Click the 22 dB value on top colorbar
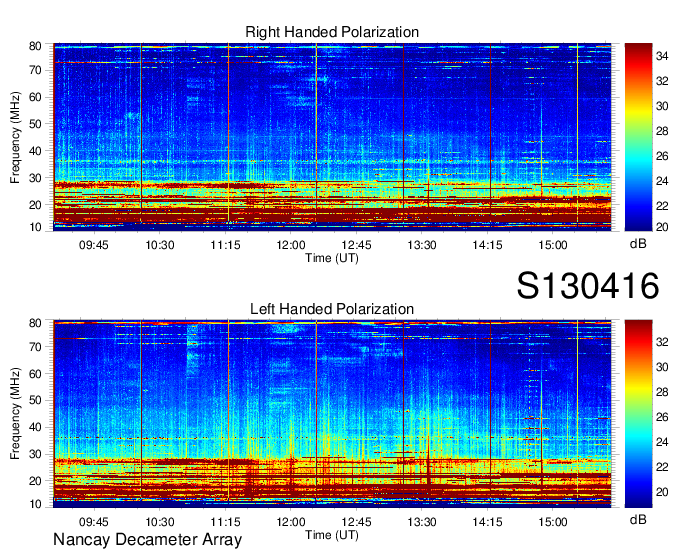680x552 pixels. point(662,206)
